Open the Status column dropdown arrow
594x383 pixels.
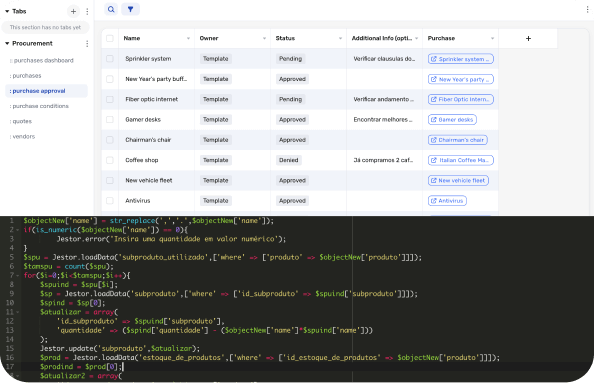[340, 38]
